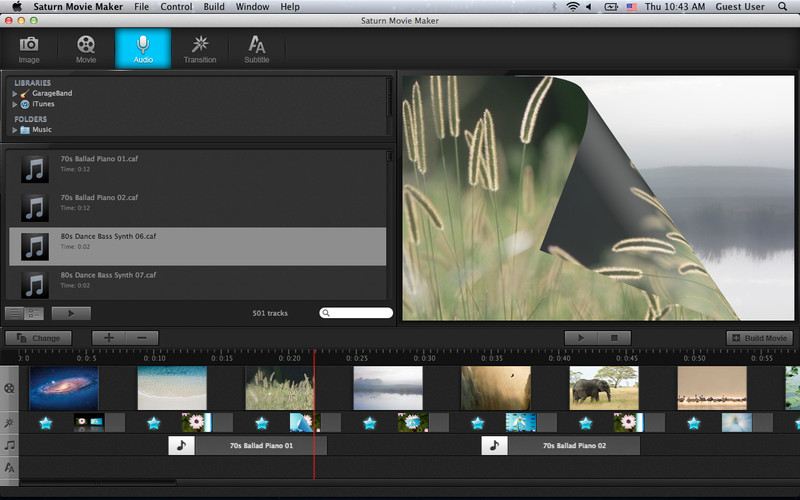Screen dimensions: 800x500
Task: Open the Image media tab
Action: (29, 49)
